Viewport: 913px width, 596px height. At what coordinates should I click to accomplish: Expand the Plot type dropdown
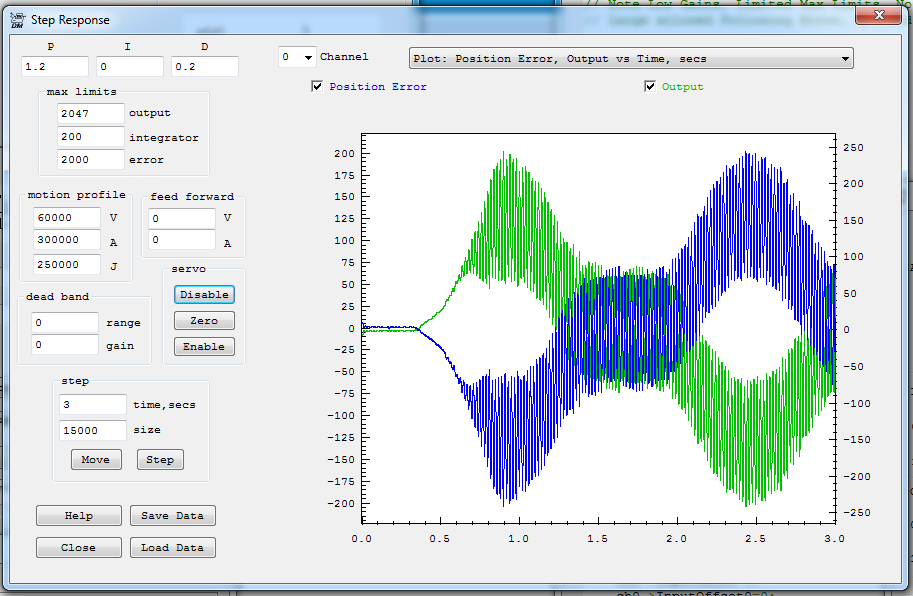click(631, 59)
